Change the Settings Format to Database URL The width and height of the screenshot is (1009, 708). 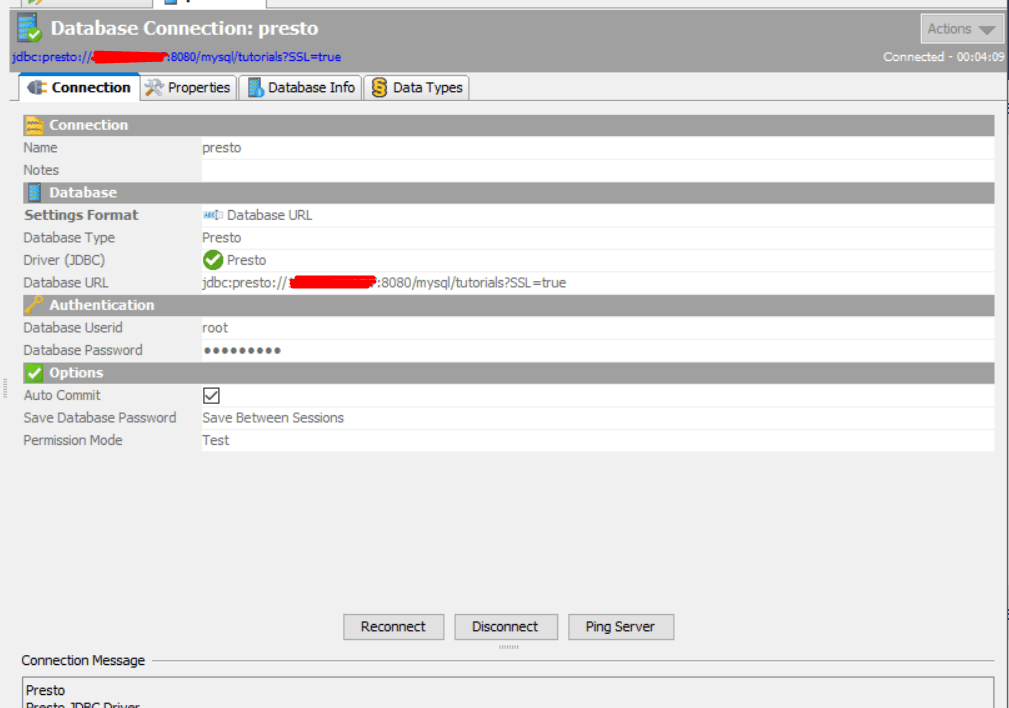[x=260, y=214]
